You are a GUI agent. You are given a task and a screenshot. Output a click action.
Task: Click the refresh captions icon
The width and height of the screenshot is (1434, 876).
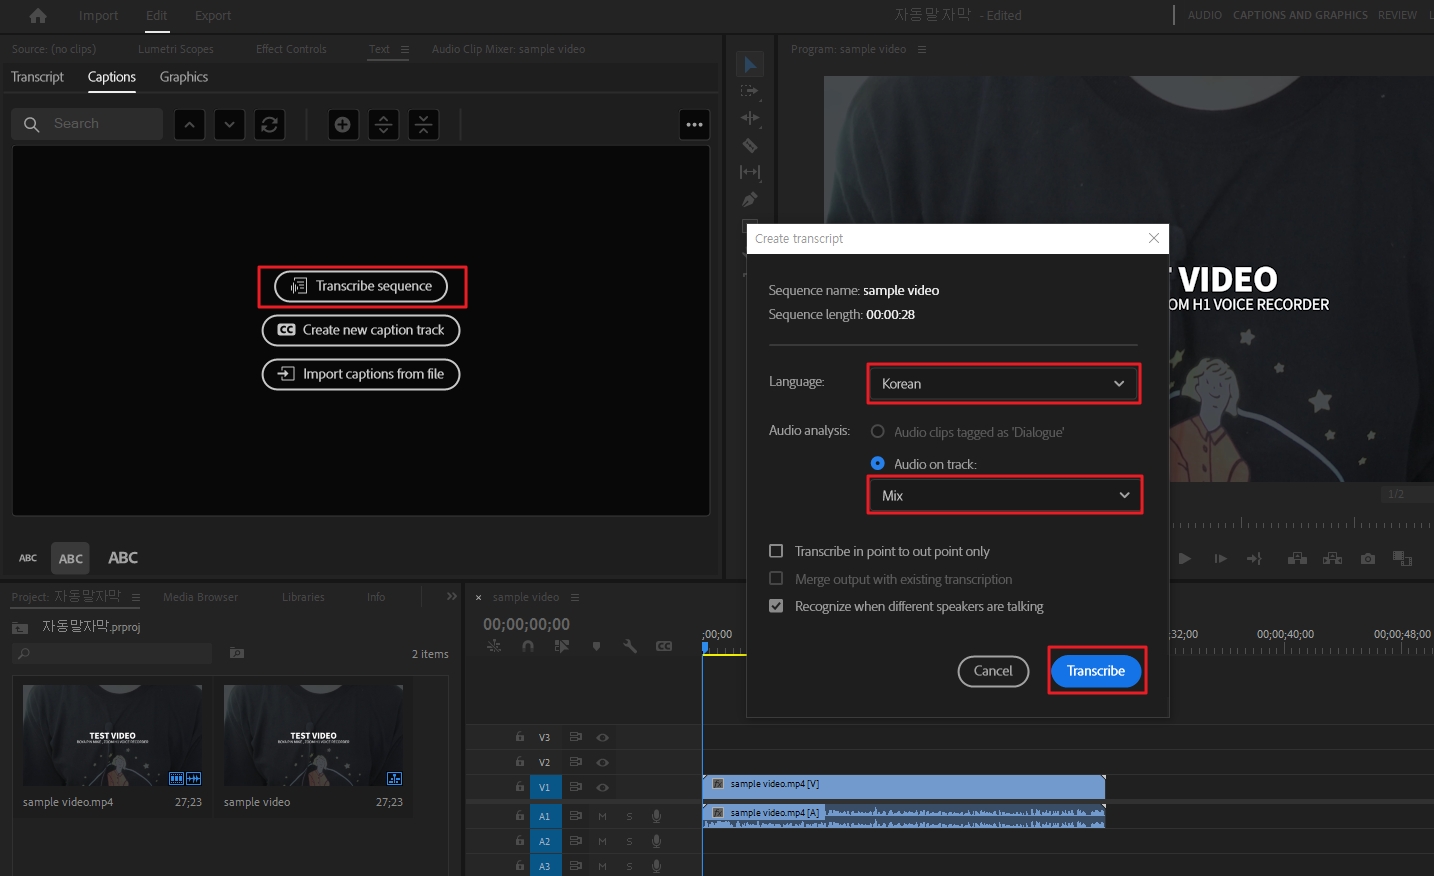tap(269, 124)
